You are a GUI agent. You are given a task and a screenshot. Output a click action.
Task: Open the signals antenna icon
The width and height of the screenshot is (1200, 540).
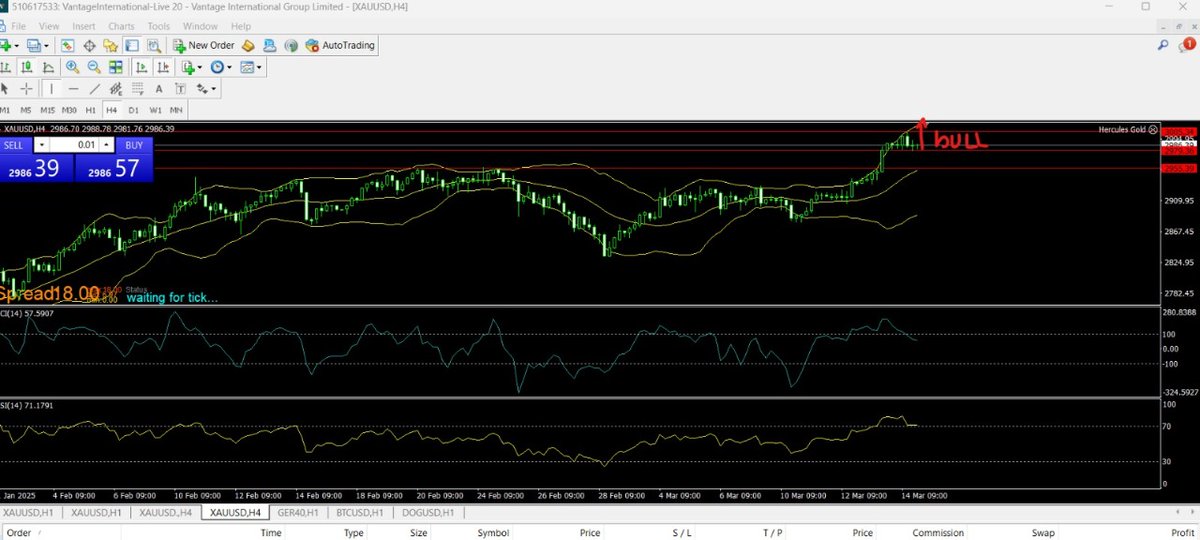click(x=291, y=45)
